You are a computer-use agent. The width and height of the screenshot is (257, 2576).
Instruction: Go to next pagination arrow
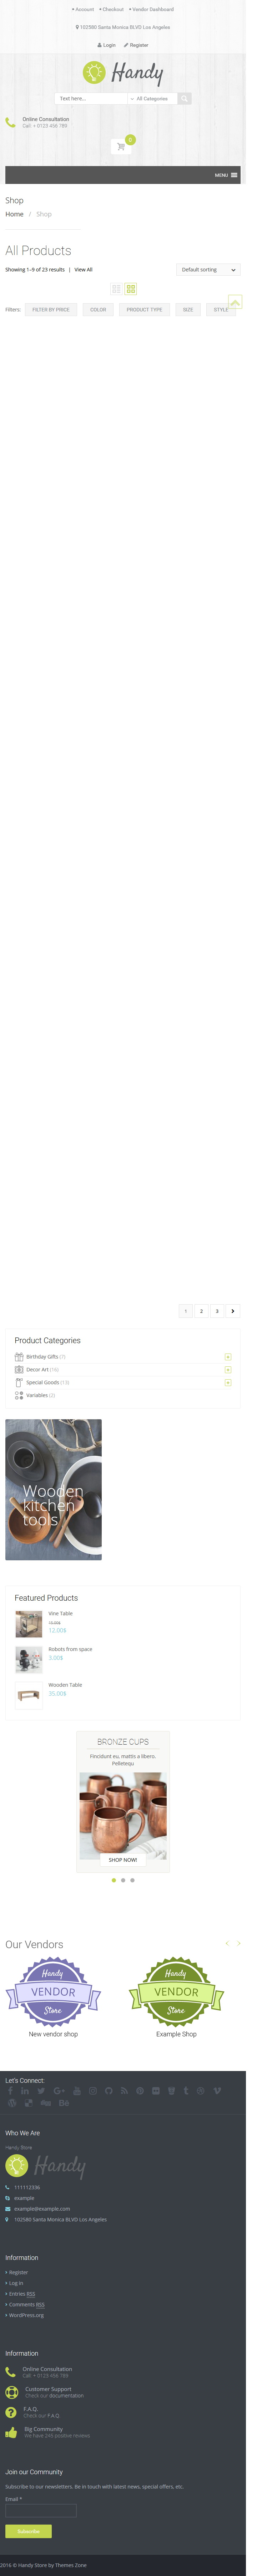(233, 1311)
